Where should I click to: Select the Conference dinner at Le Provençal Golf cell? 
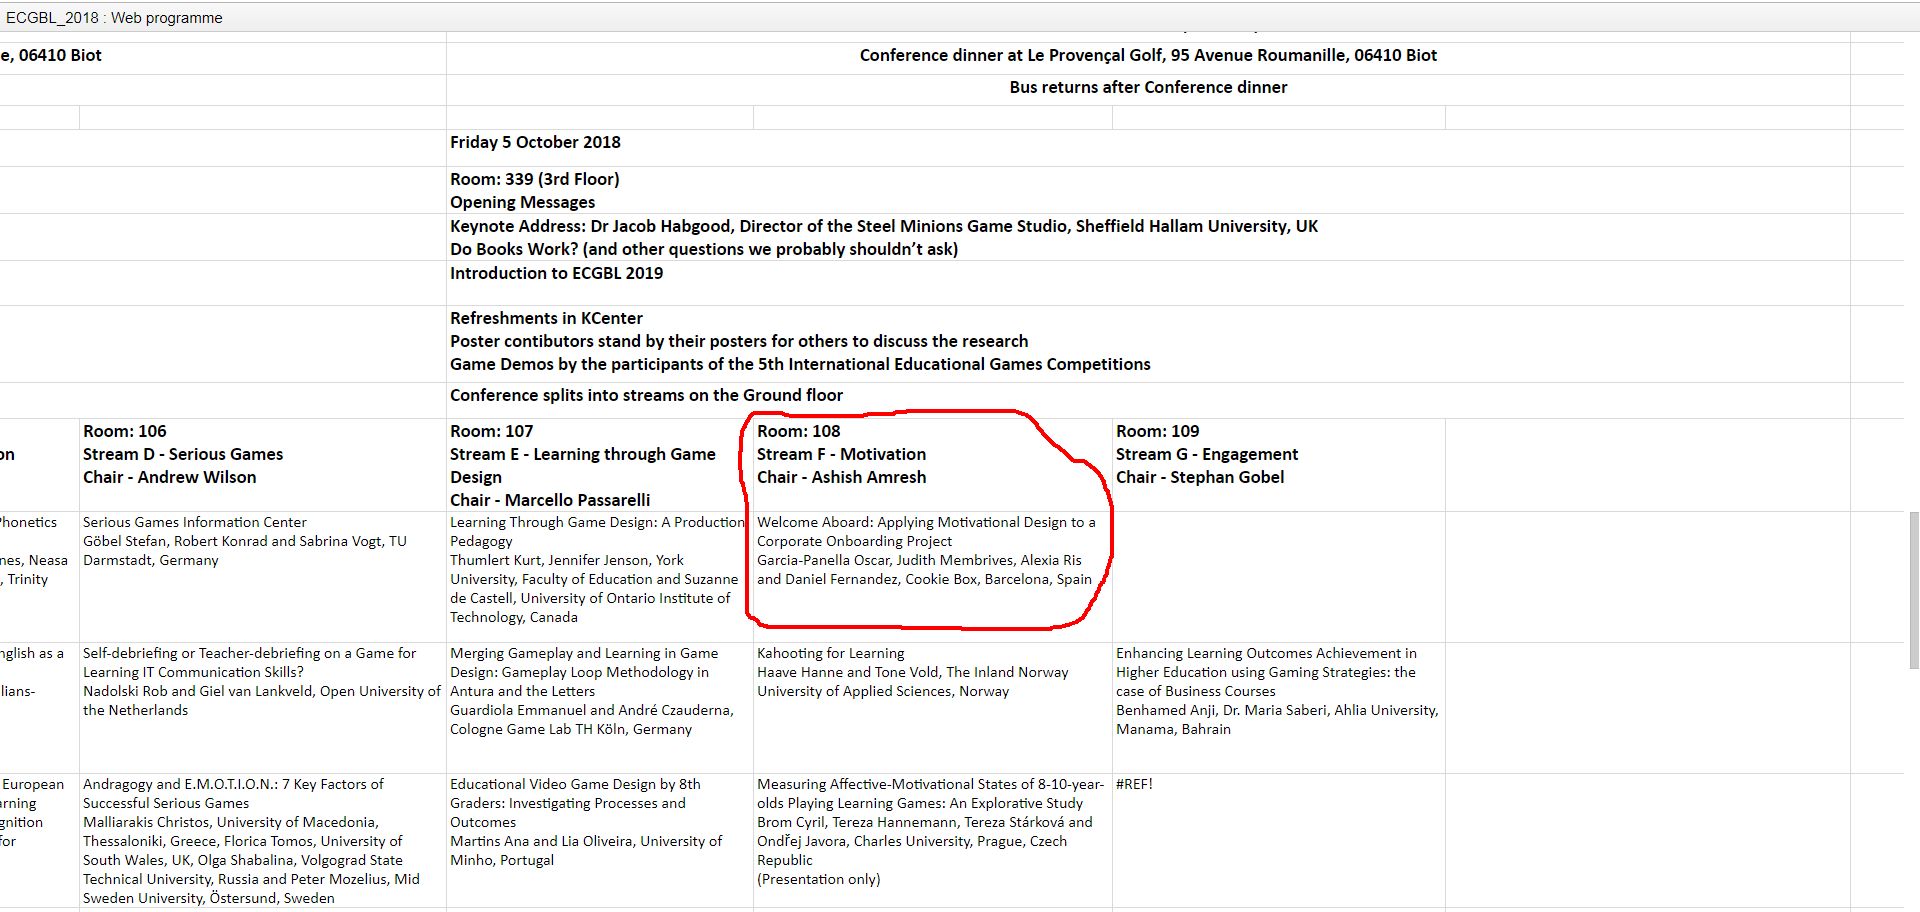pos(1148,55)
